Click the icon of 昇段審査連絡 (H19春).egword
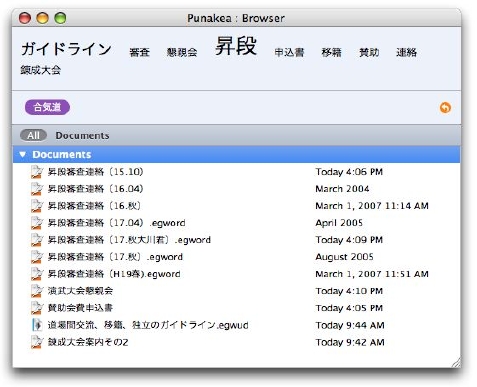This screenshot has width=477, height=387. (37, 274)
